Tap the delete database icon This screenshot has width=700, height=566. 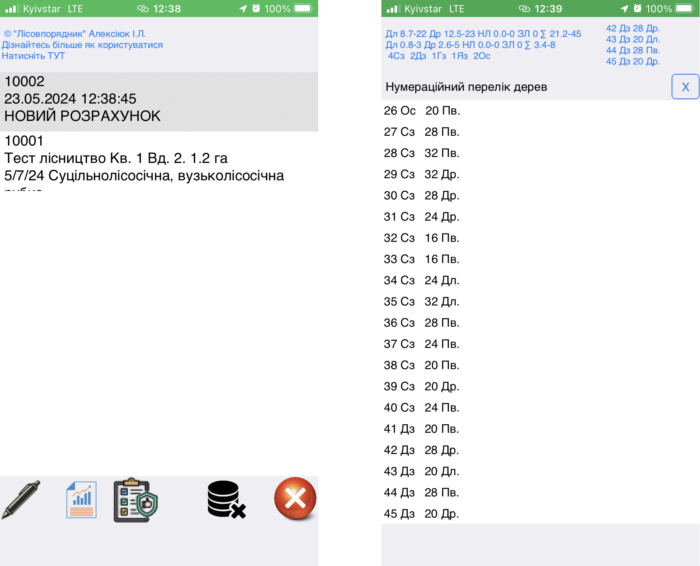pyautogui.click(x=226, y=499)
